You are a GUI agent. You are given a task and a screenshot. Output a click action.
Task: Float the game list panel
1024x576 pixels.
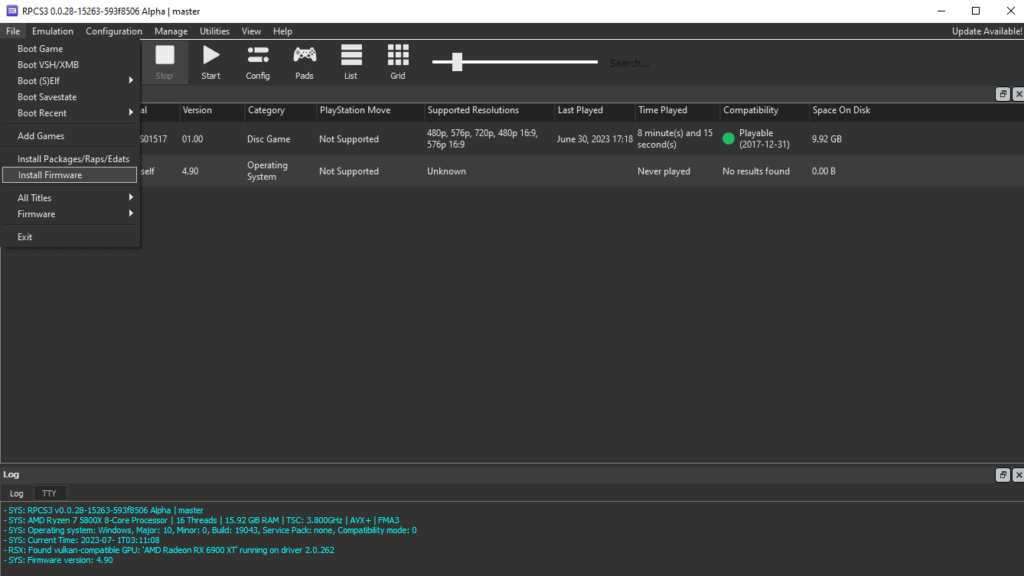point(1002,94)
